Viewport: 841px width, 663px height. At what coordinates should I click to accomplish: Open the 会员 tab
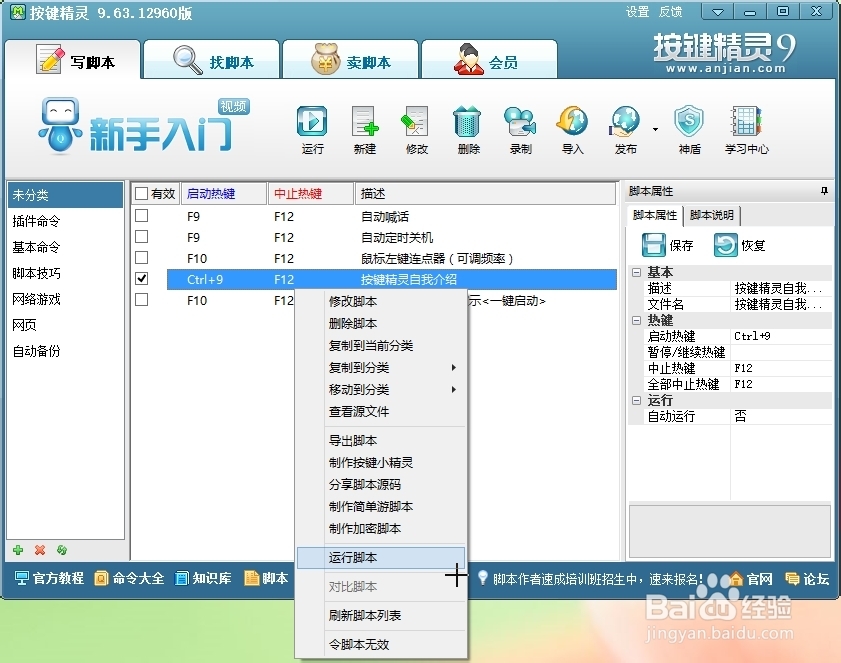pyautogui.click(x=489, y=60)
